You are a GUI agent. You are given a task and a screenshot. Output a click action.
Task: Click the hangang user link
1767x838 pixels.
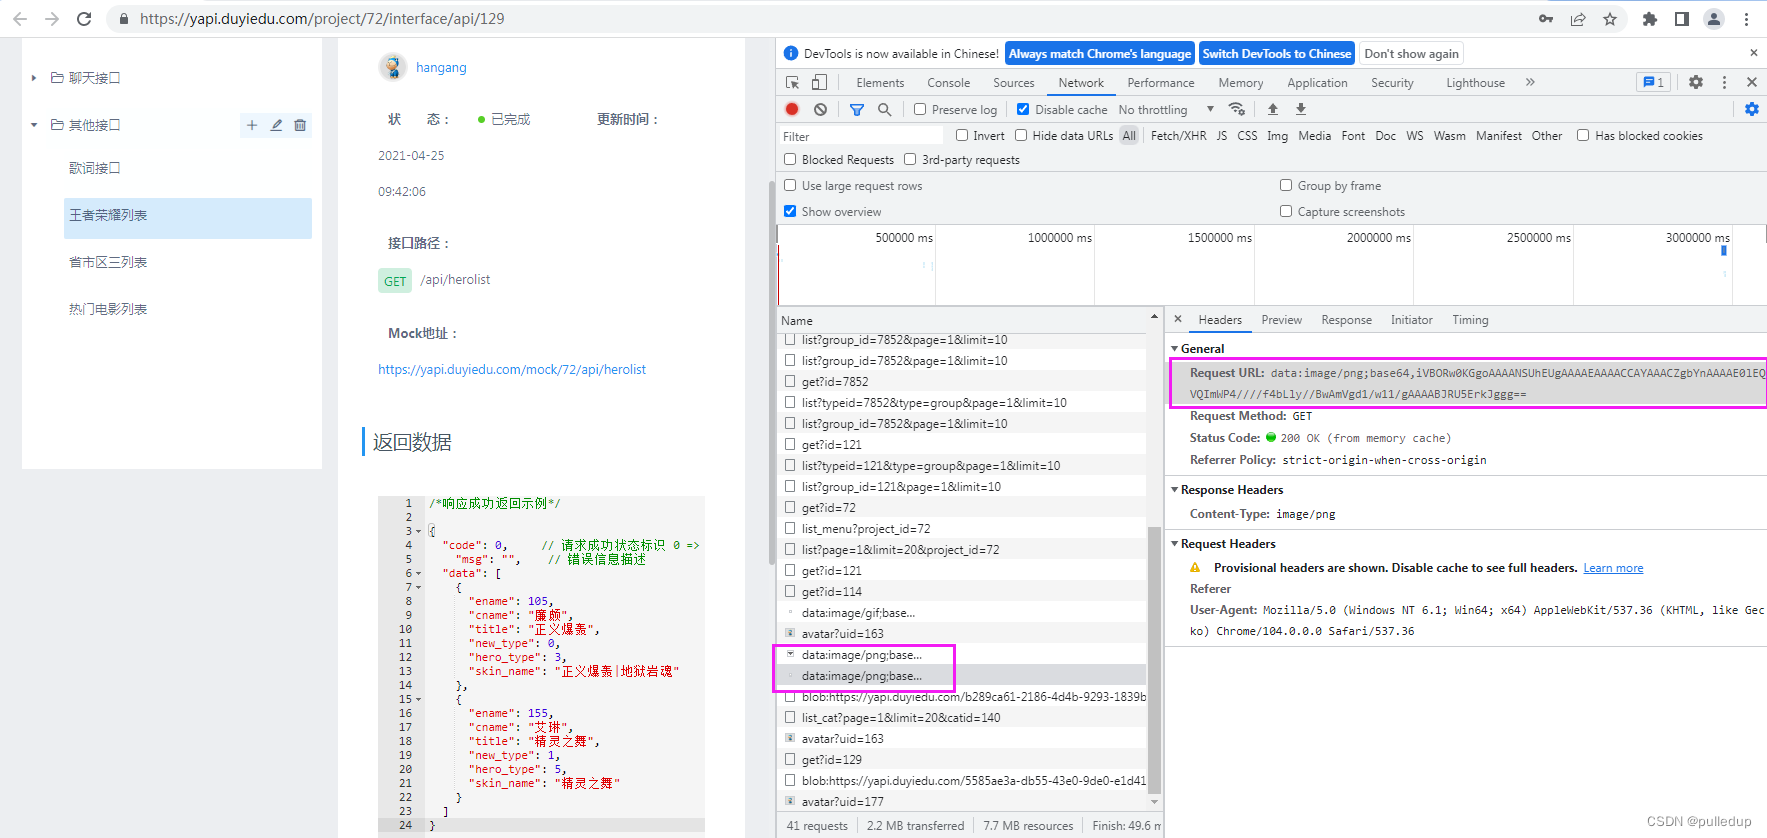[441, 68]
